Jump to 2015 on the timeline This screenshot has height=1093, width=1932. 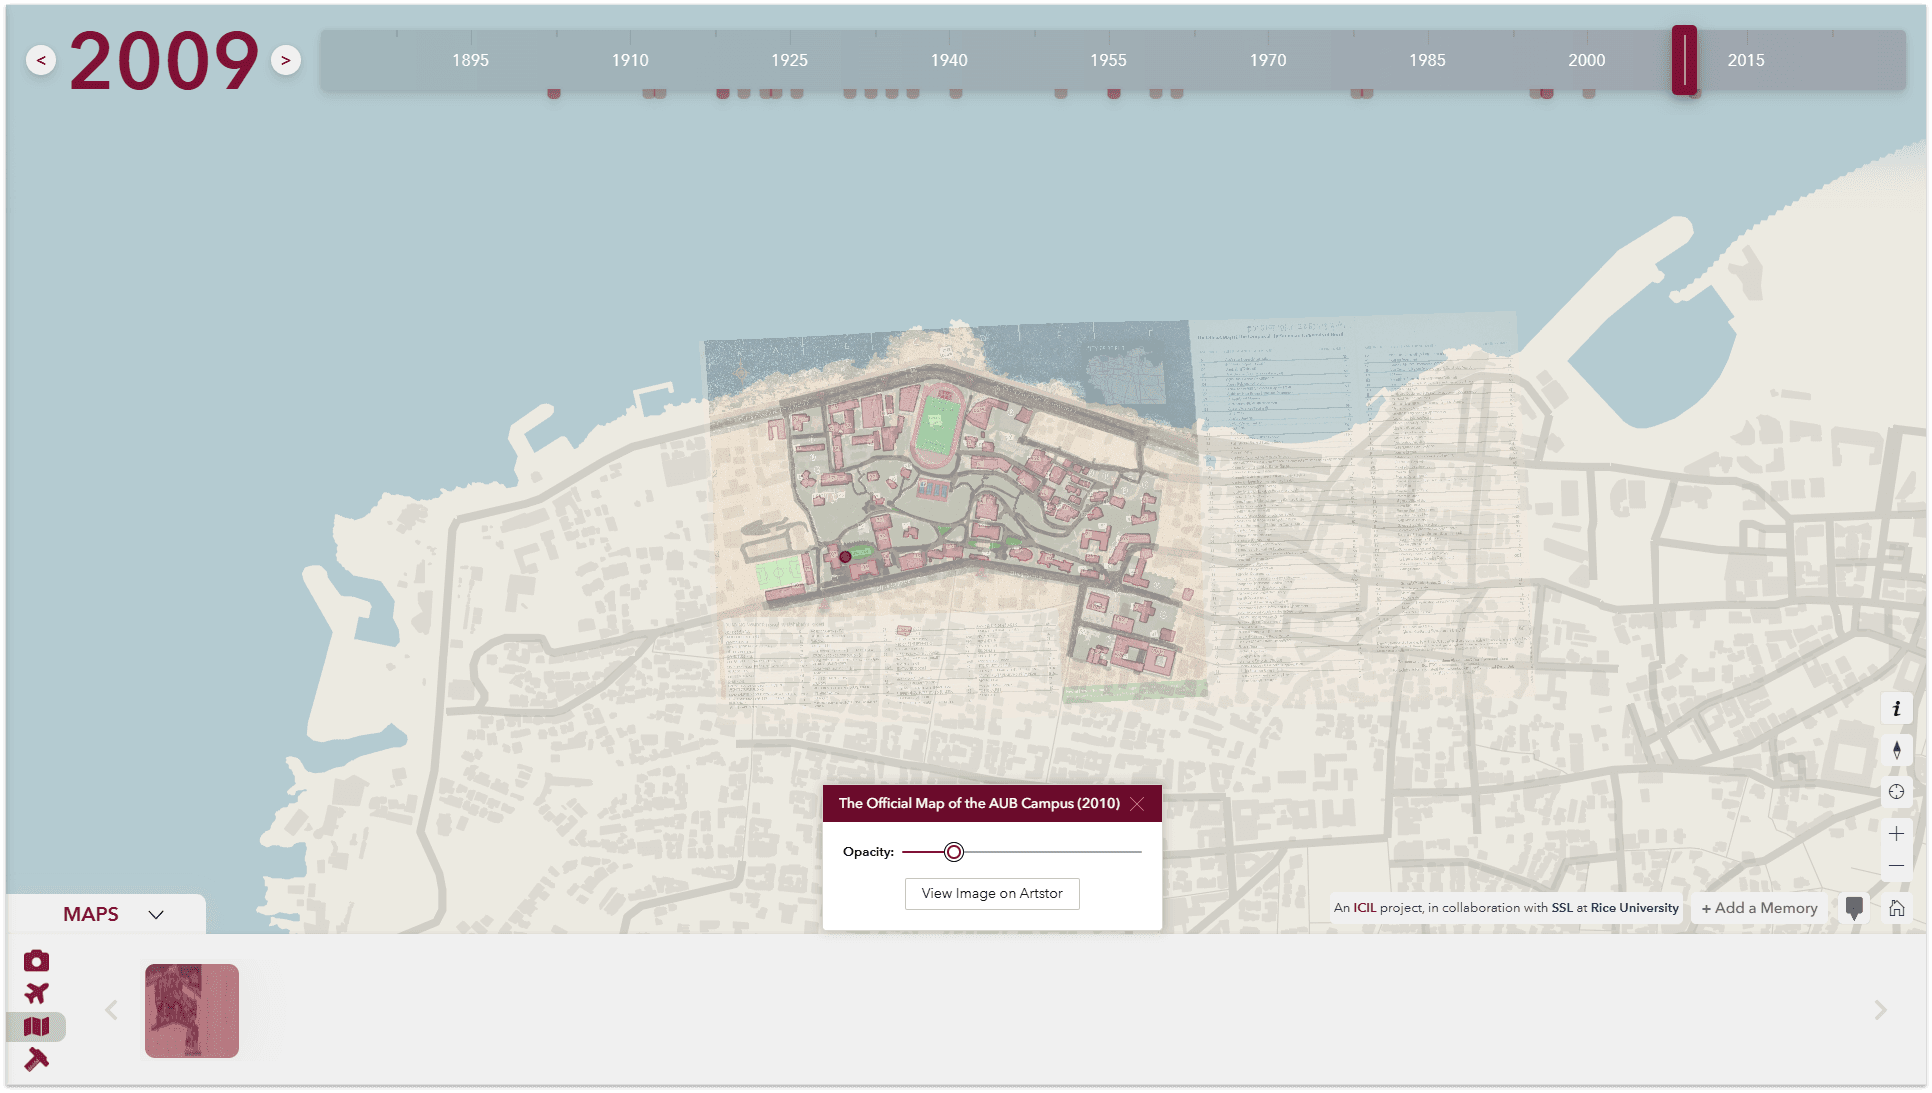1746,60
